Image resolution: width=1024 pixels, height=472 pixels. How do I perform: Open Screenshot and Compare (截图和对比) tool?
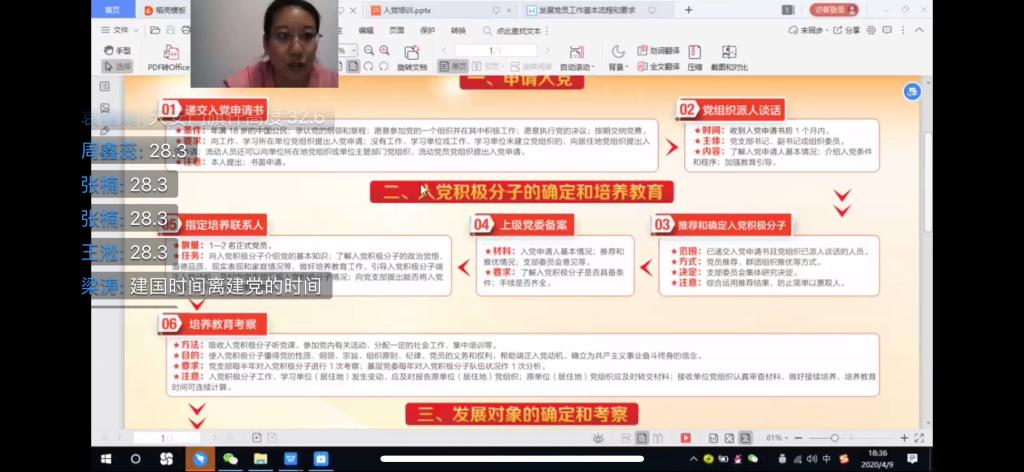coord(729,58)
